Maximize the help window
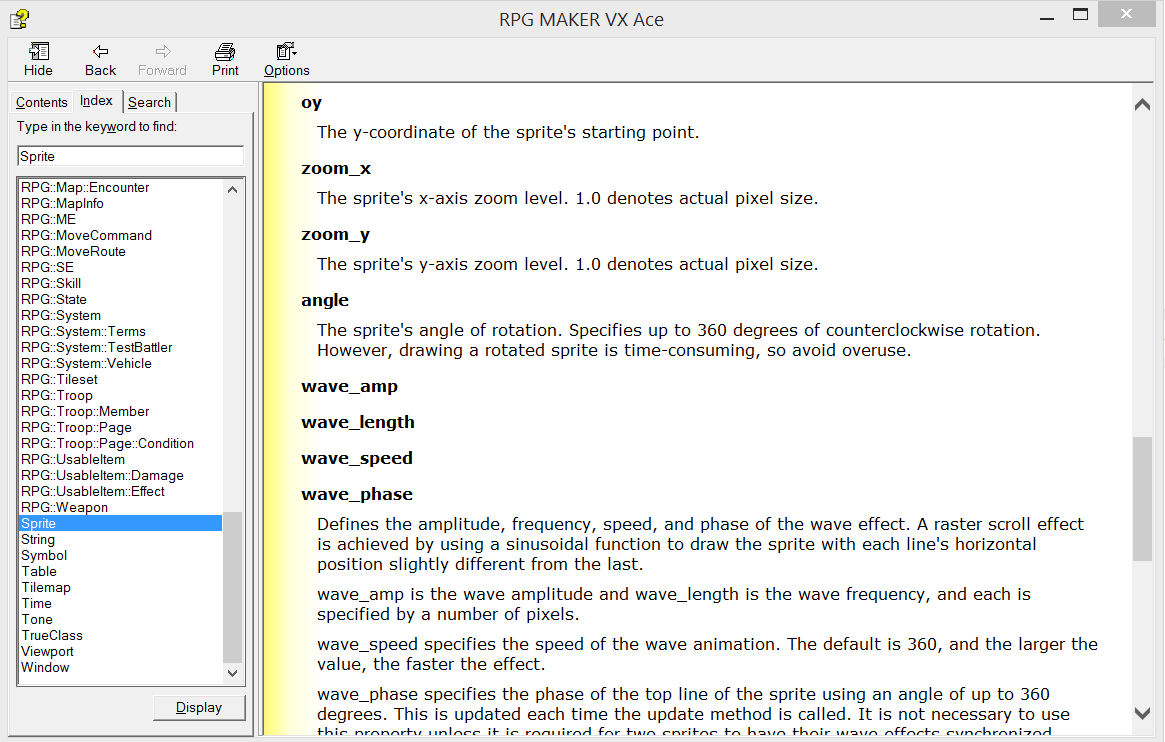The height and width of the screenshot is (742, 1165). [x=1081, y=15]
